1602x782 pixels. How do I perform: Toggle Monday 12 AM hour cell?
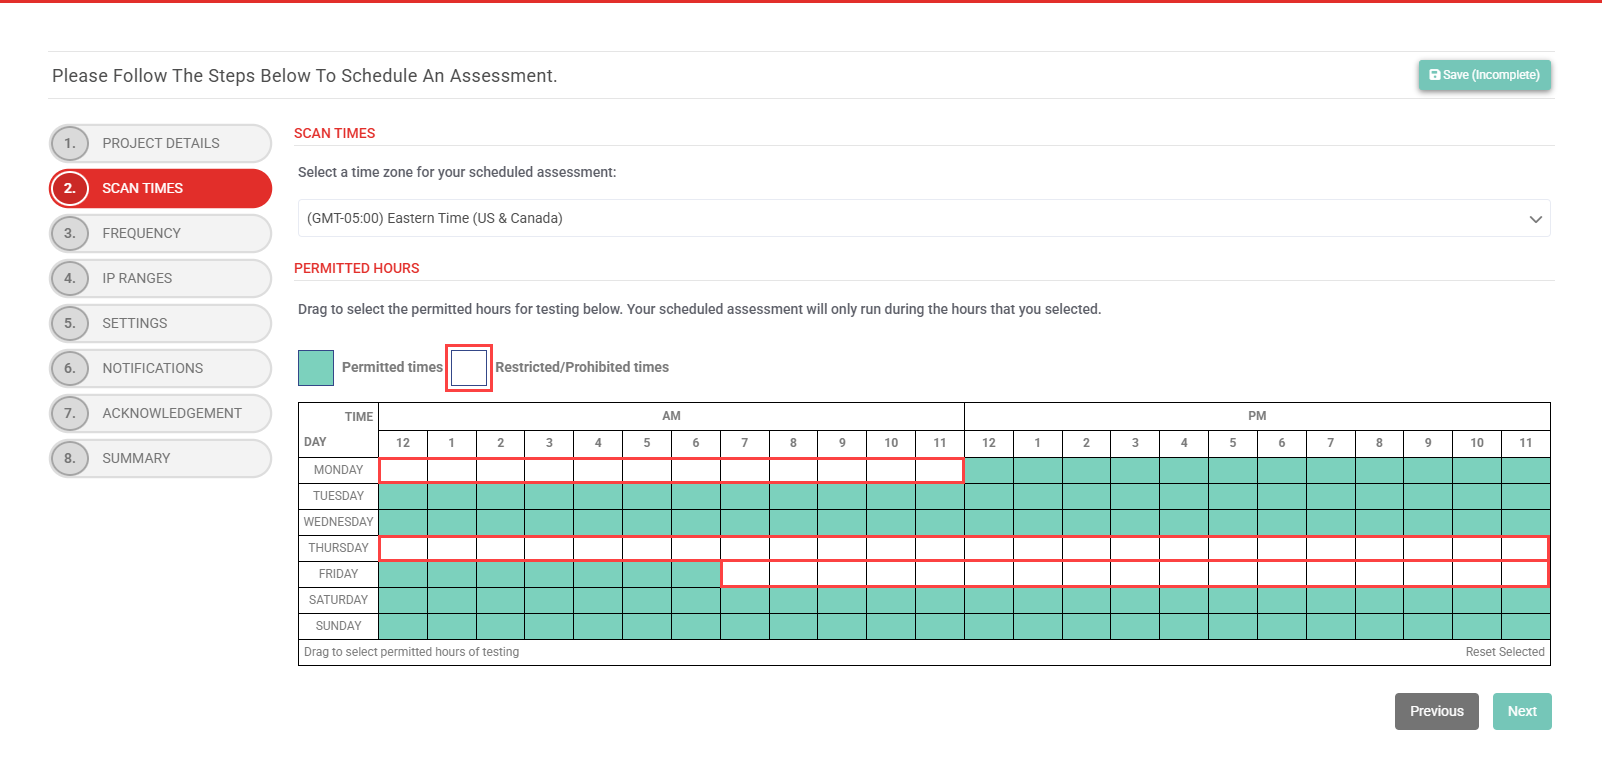[x=403, y=470]
